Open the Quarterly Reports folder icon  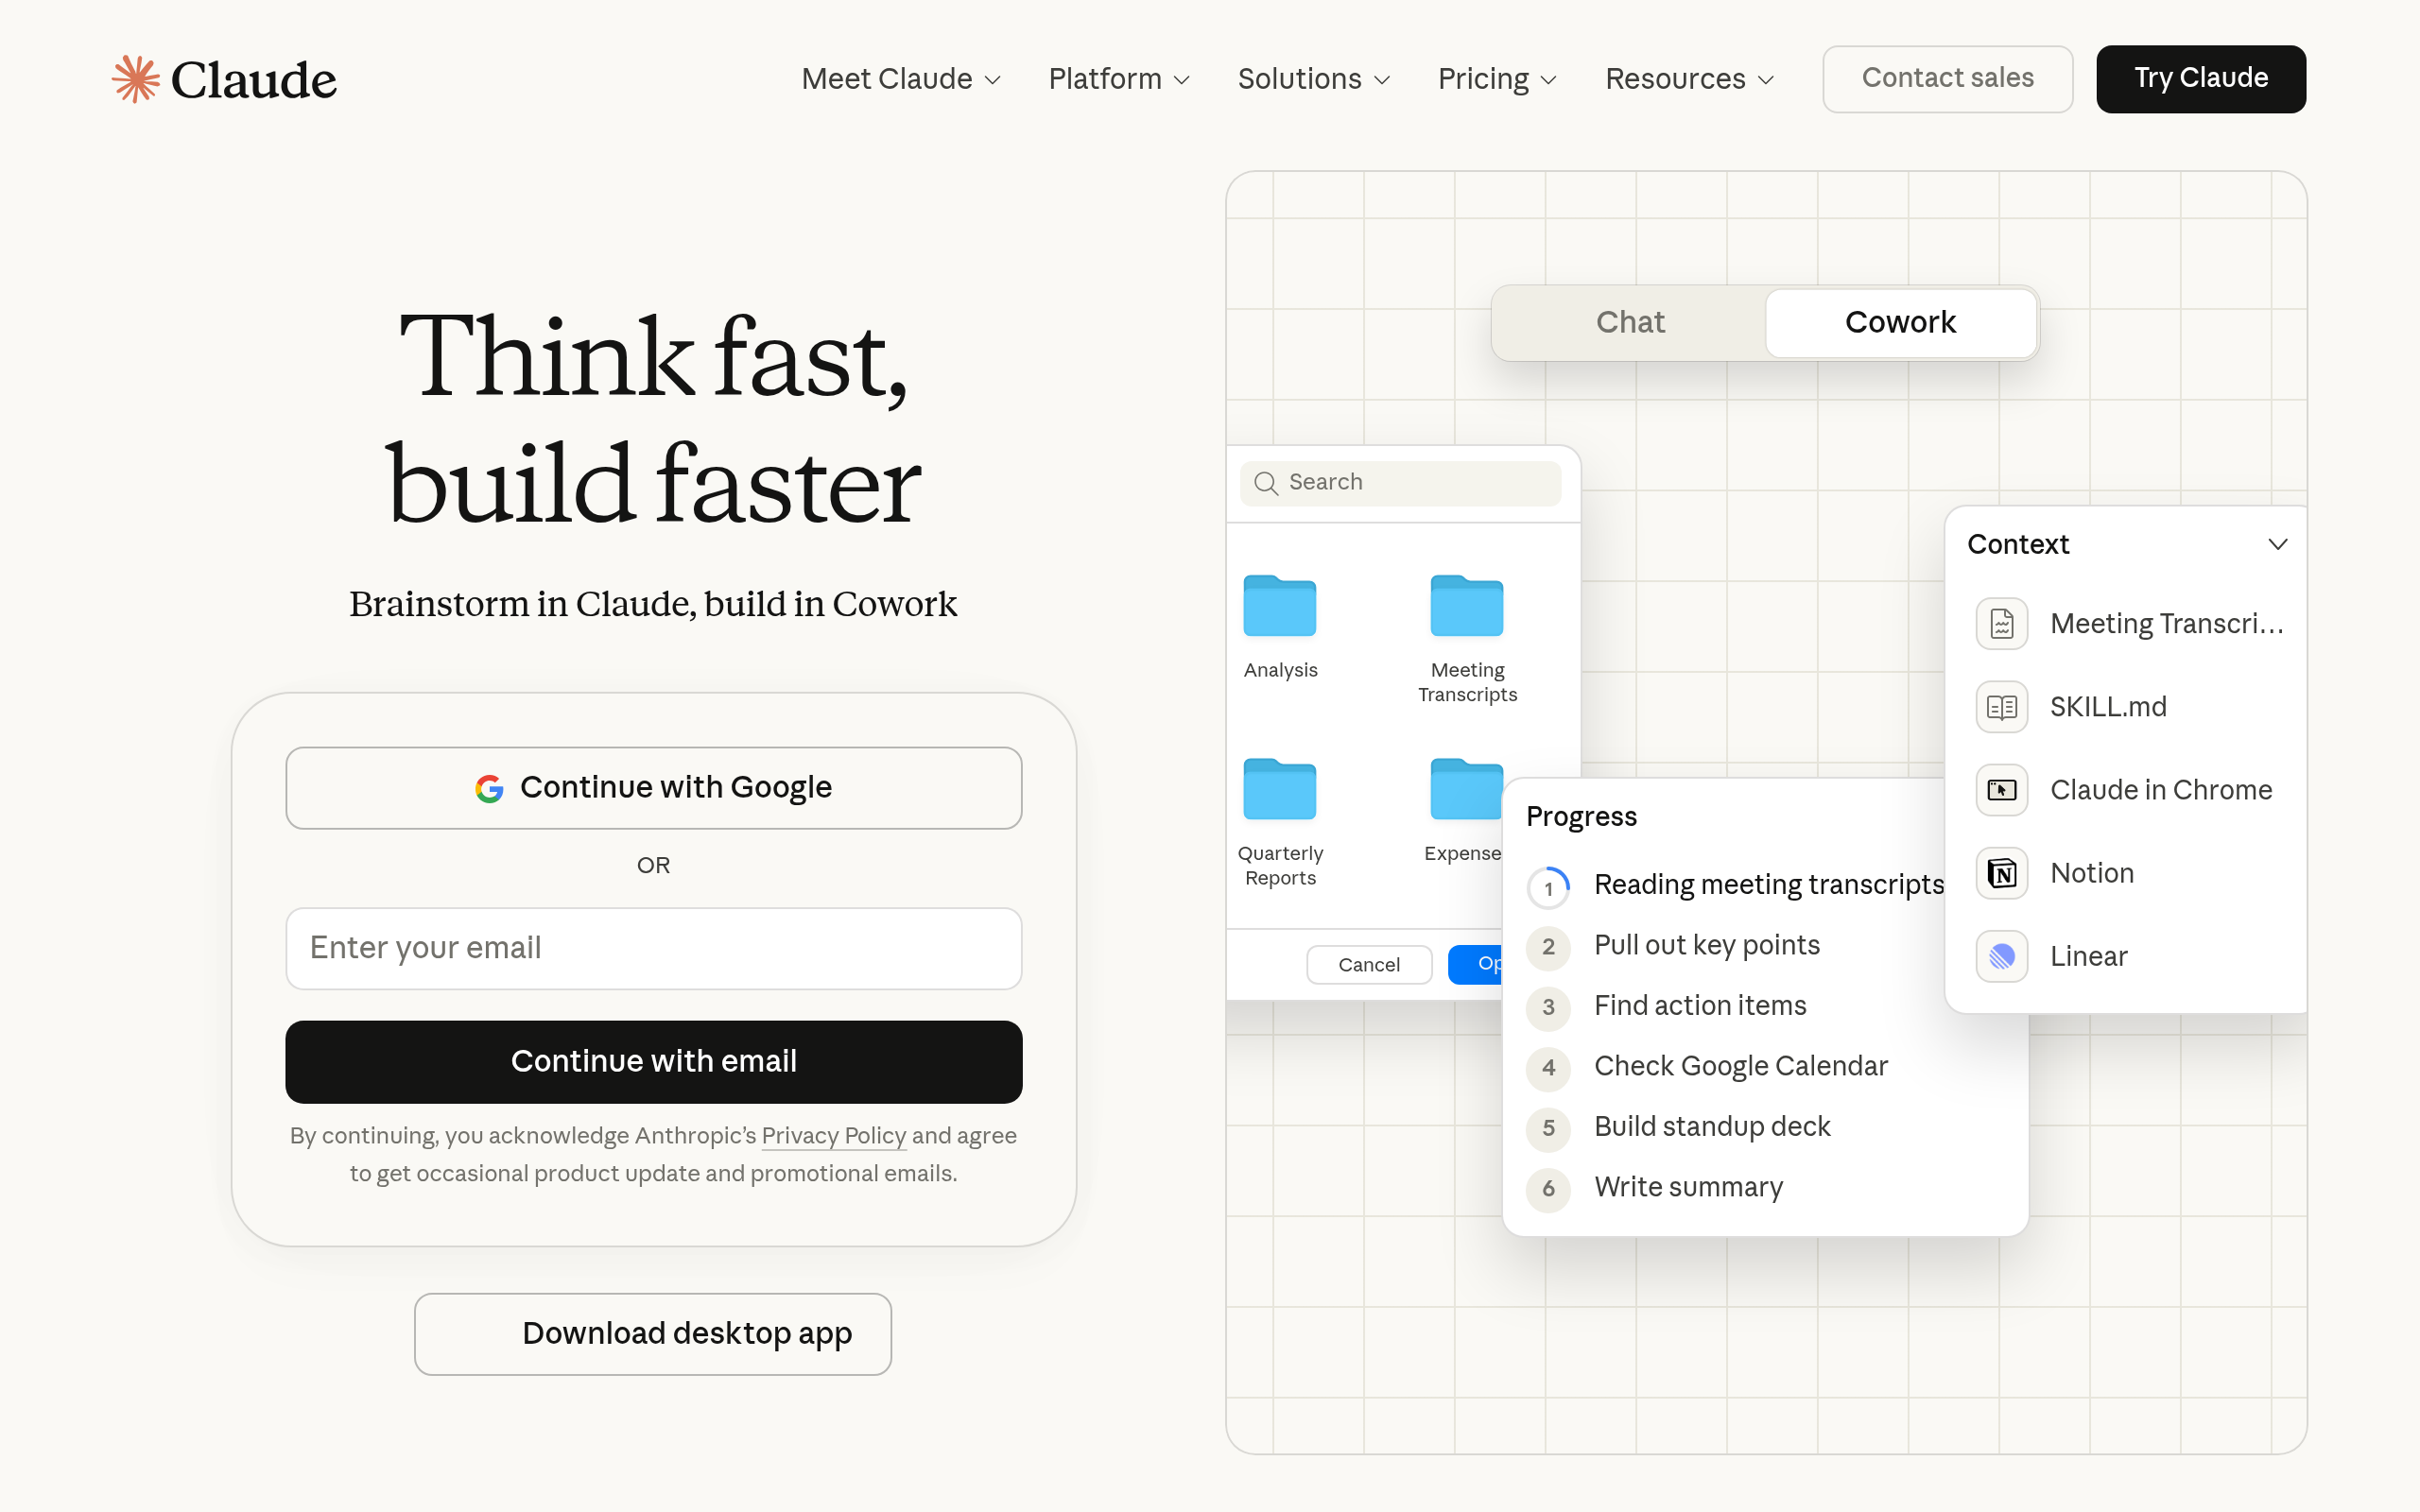tap(1279, 790)
